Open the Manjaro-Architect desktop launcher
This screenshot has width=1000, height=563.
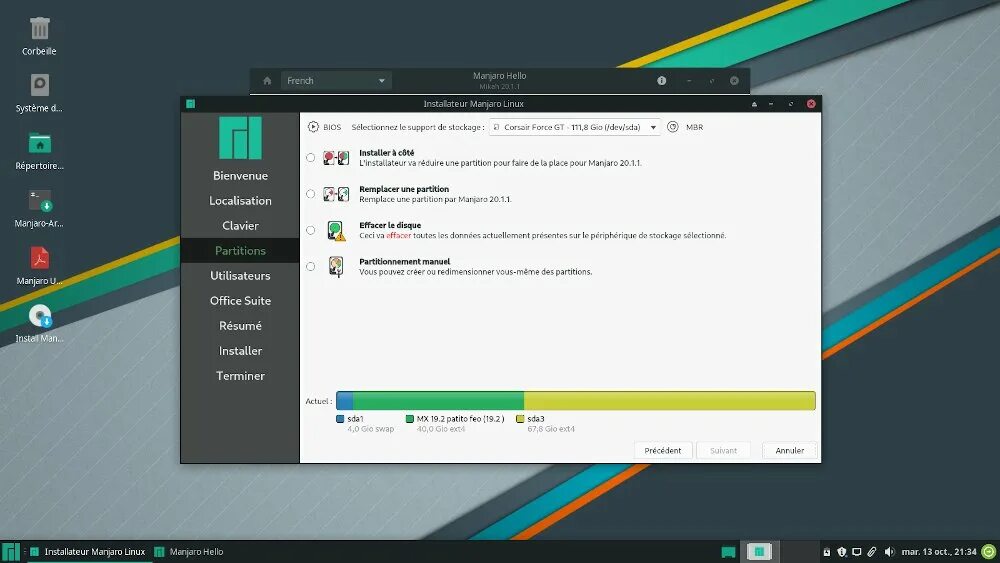[40, 201]
